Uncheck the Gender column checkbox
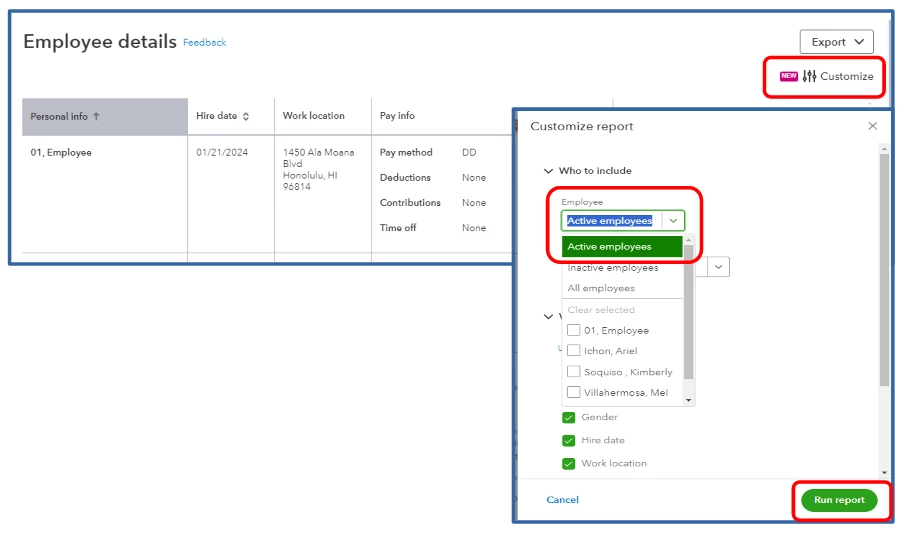Image resolution: width=905 pixels, height=536 pixels. (569, 417)
